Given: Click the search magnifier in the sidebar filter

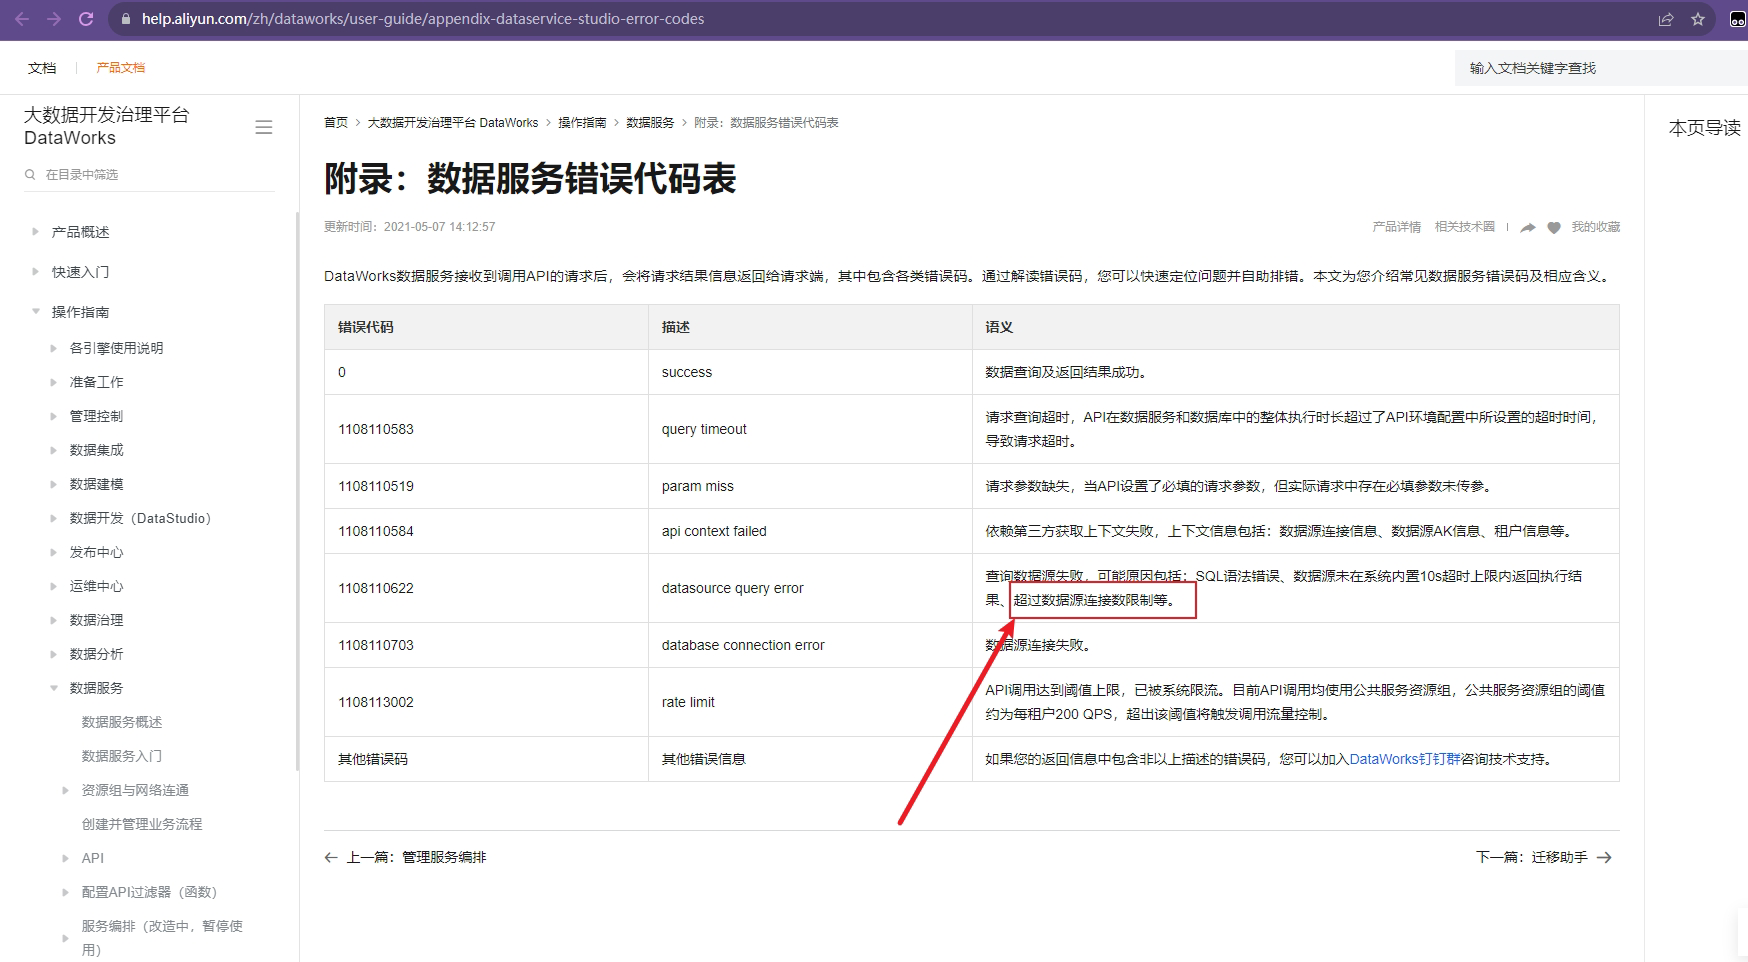Looking at the screenshot, I should point(30,174).
